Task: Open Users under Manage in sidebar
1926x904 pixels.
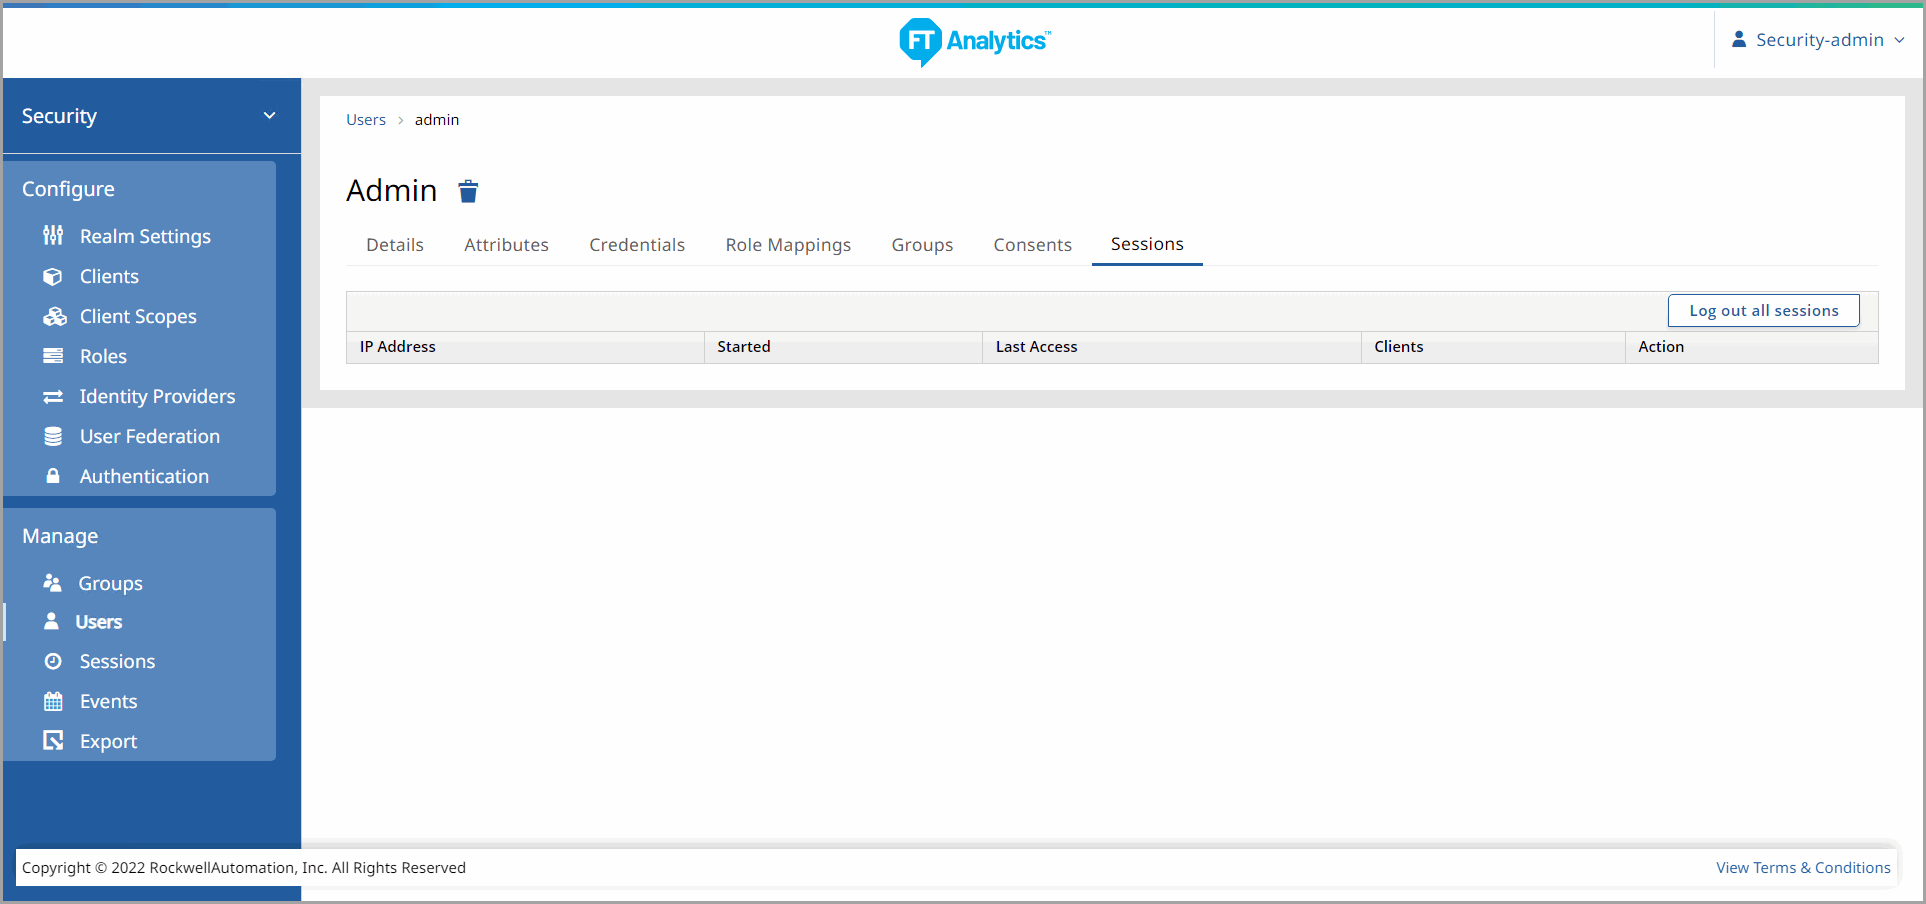Action: click(x=99, y=622)
